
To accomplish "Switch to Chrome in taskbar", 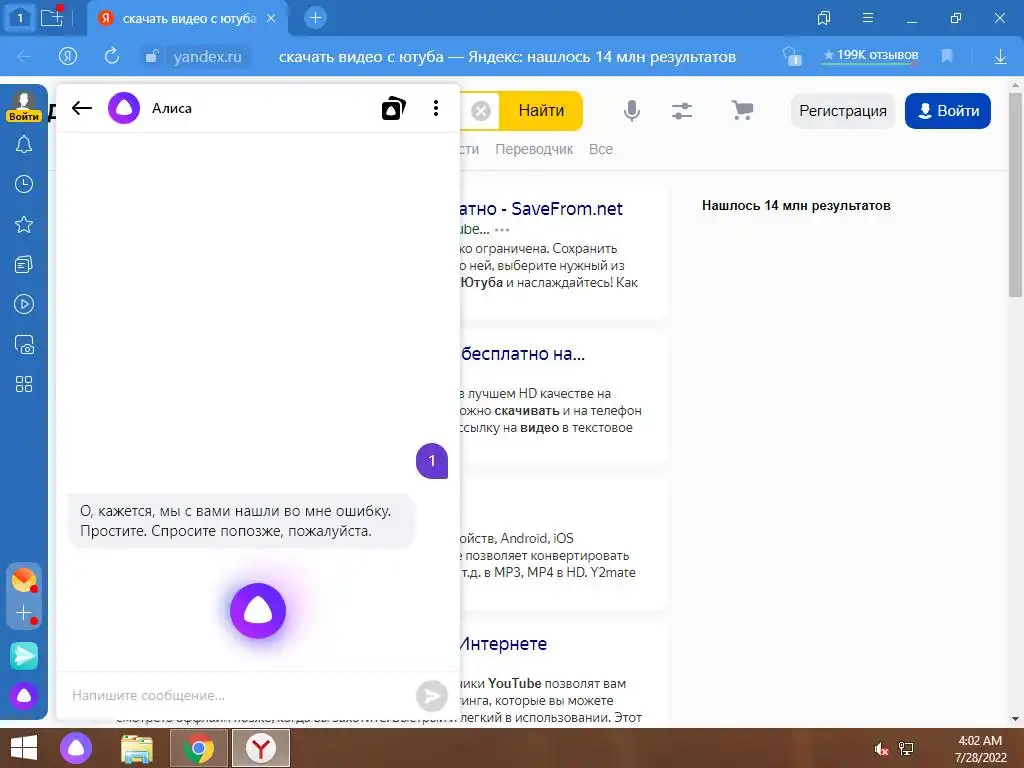I will click(x=199, y=748).
